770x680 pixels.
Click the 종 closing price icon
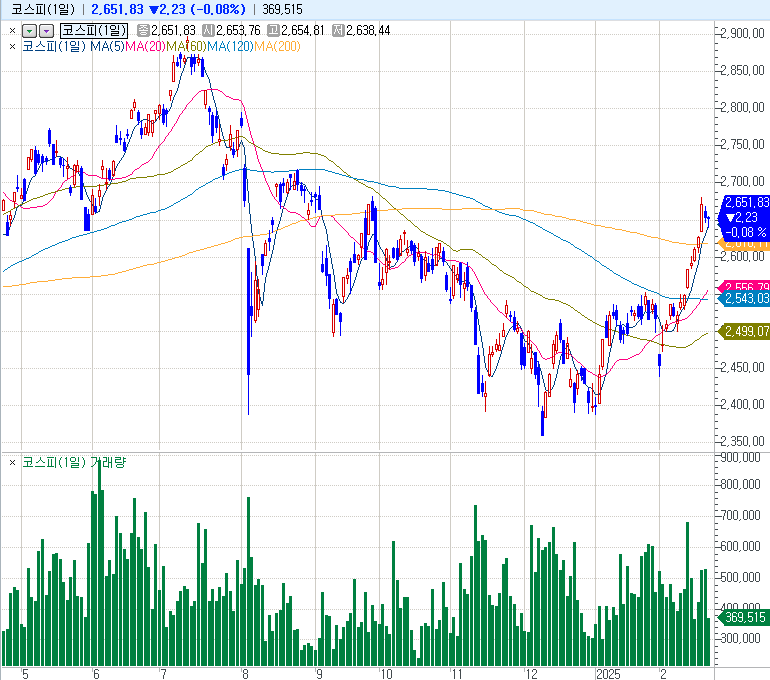(143, 30)
